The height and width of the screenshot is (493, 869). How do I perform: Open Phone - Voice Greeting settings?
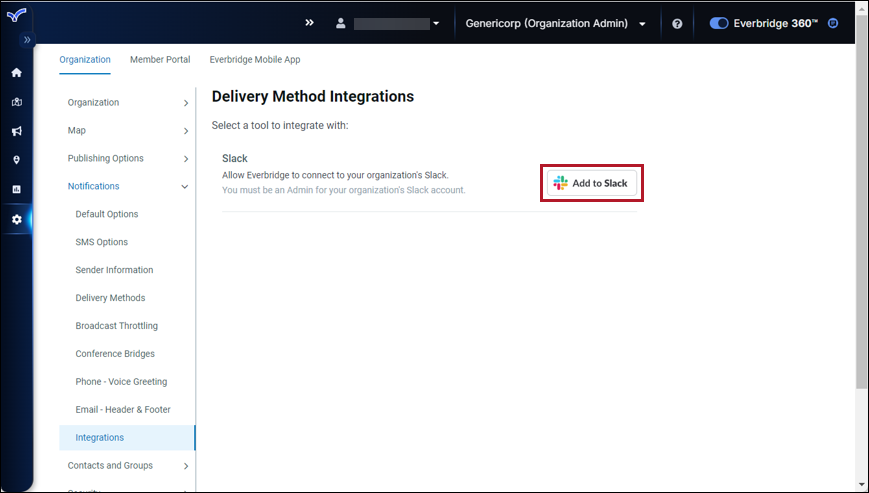[x=121, y=382]
